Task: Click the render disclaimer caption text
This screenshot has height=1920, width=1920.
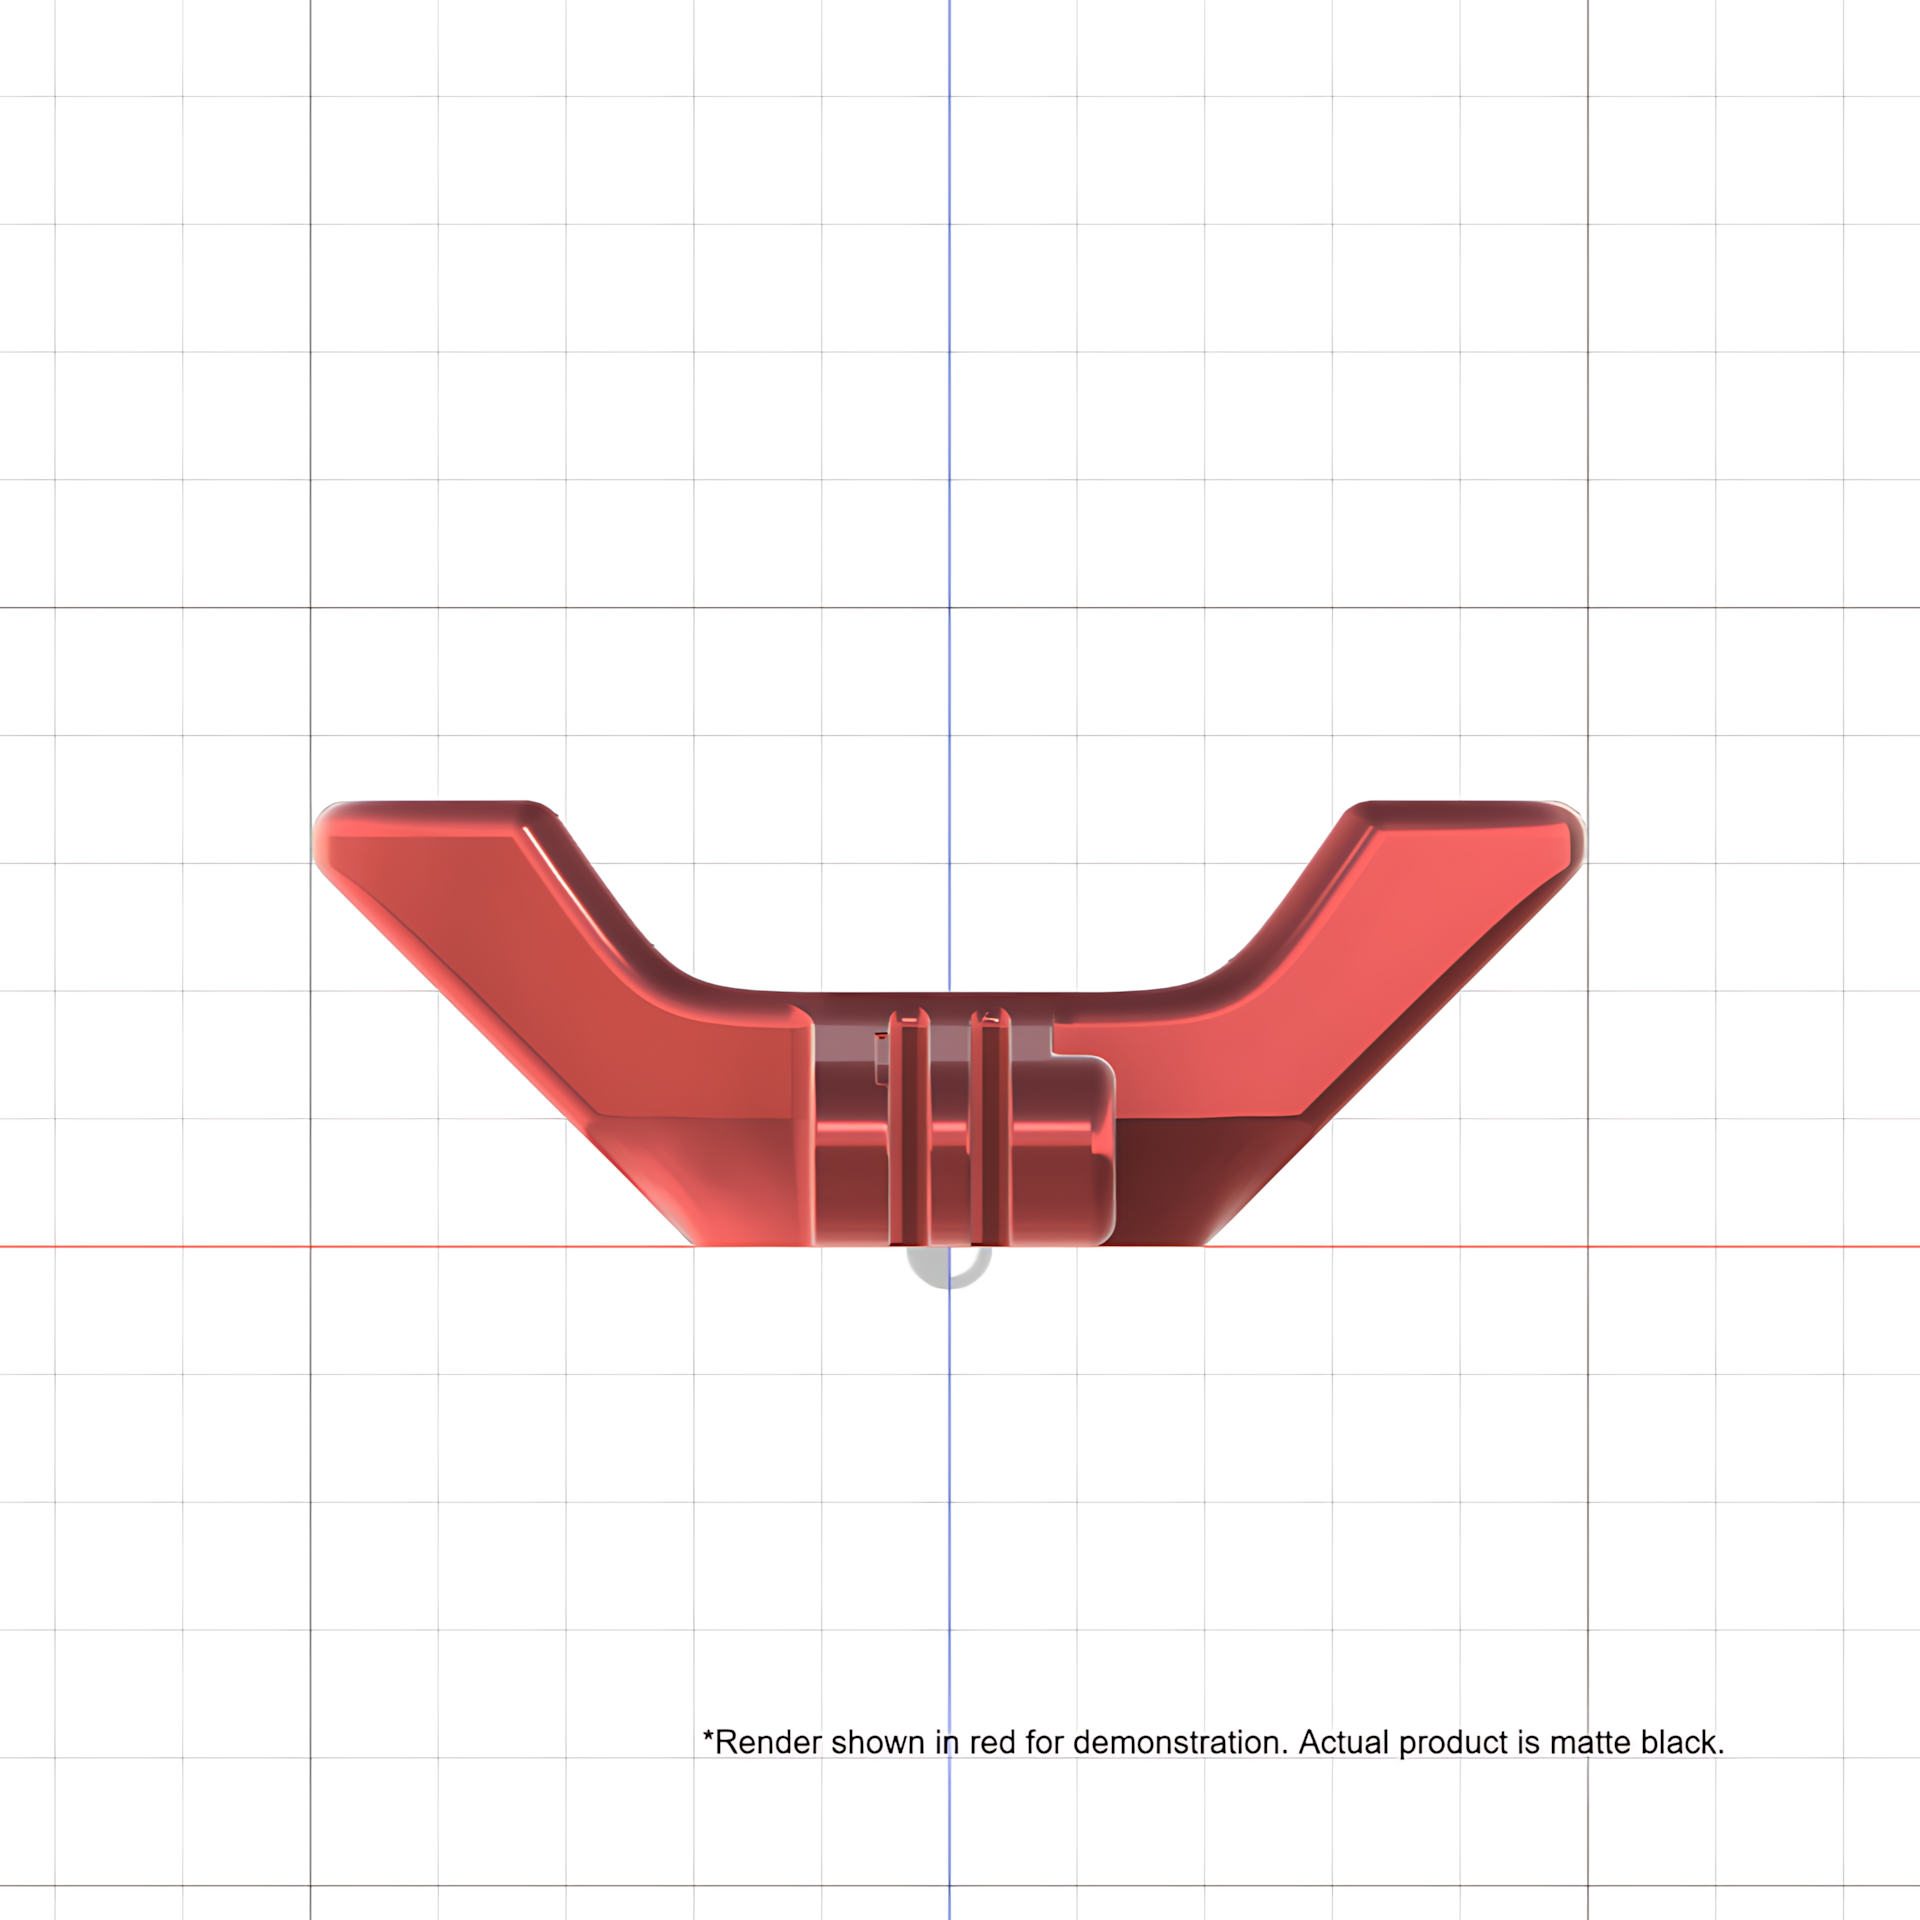Action: (x=1214, y=1742)
